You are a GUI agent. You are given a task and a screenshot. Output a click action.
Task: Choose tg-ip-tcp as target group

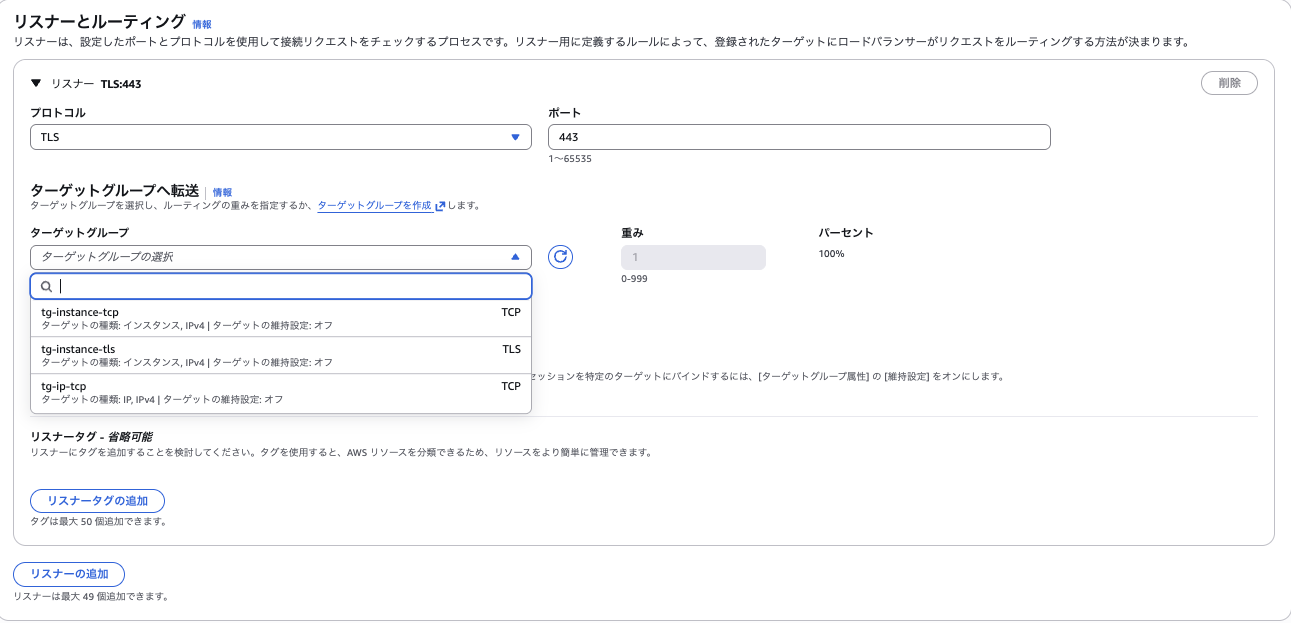200,392
